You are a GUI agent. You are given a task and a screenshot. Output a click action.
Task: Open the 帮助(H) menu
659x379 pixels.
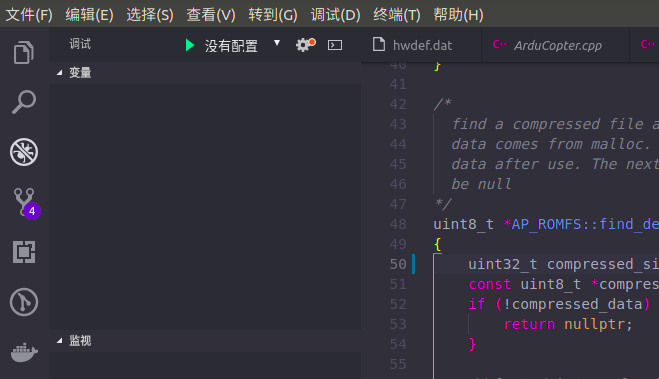pyautogui.click(x=459, y=15)
